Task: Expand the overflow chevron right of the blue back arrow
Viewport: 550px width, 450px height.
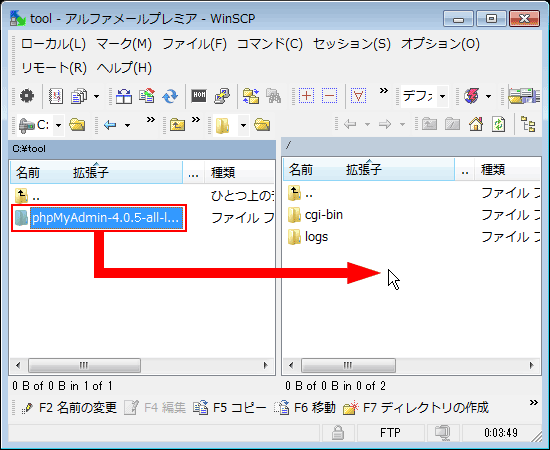Action: [150, 120]
